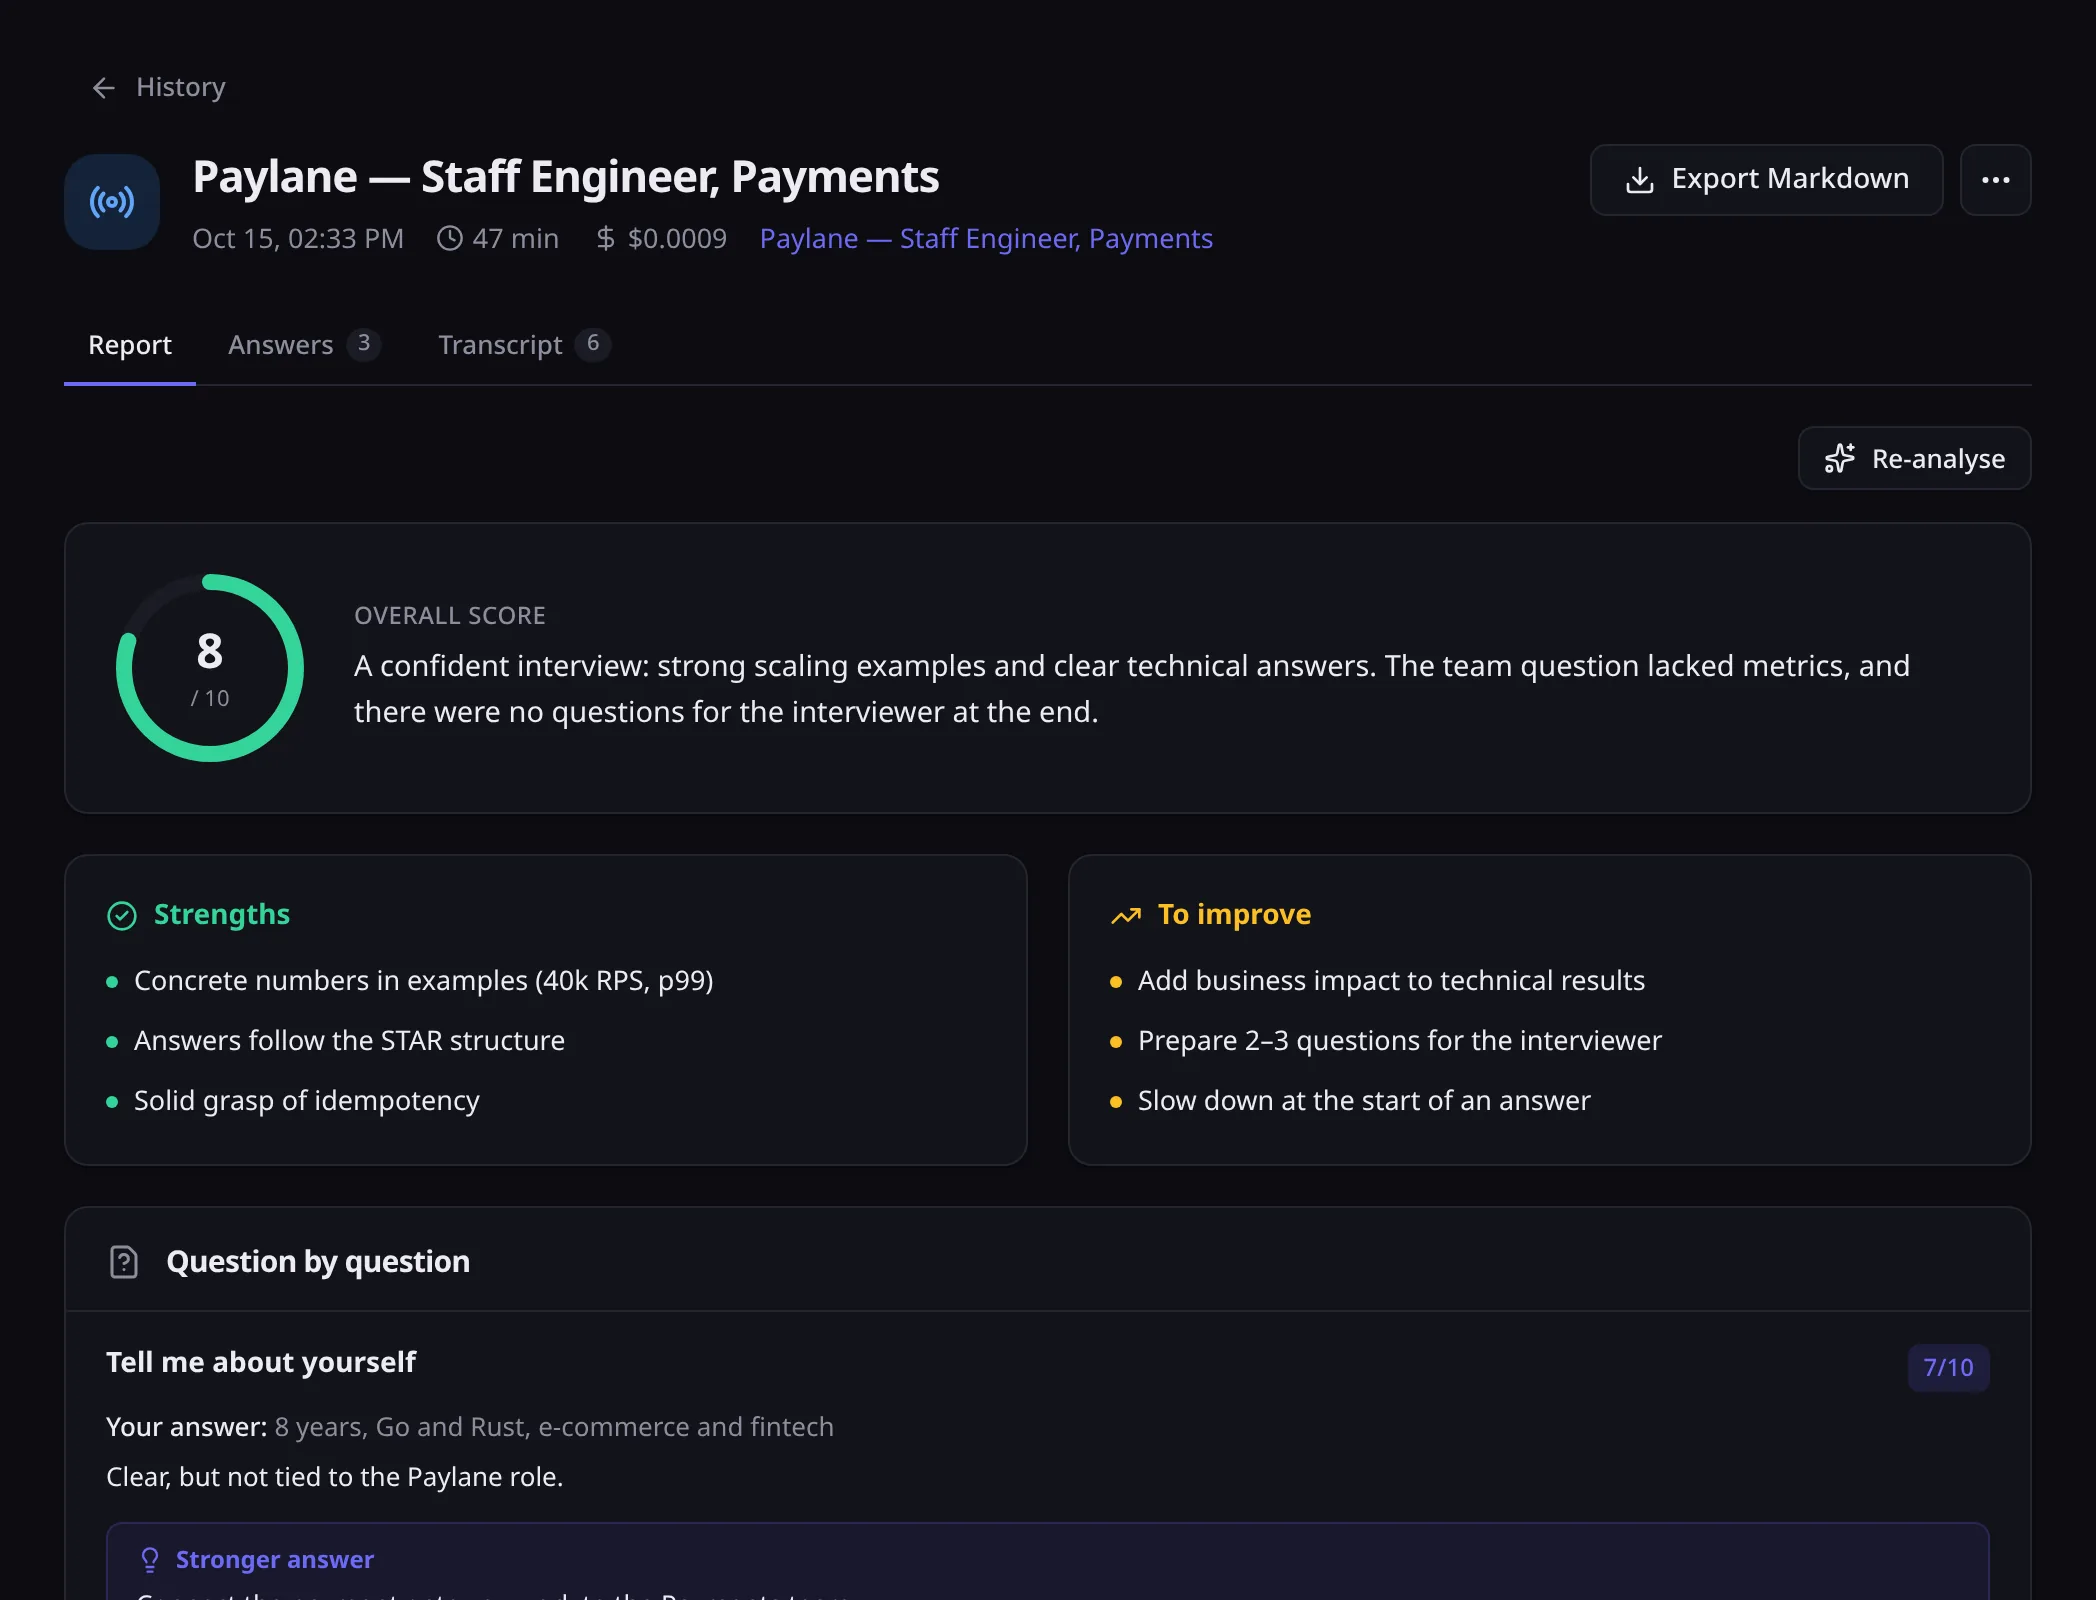The image size is (2096, 1600).
Task: Click the sparkle icon on Re-analyse
Action: point(1840,458)
